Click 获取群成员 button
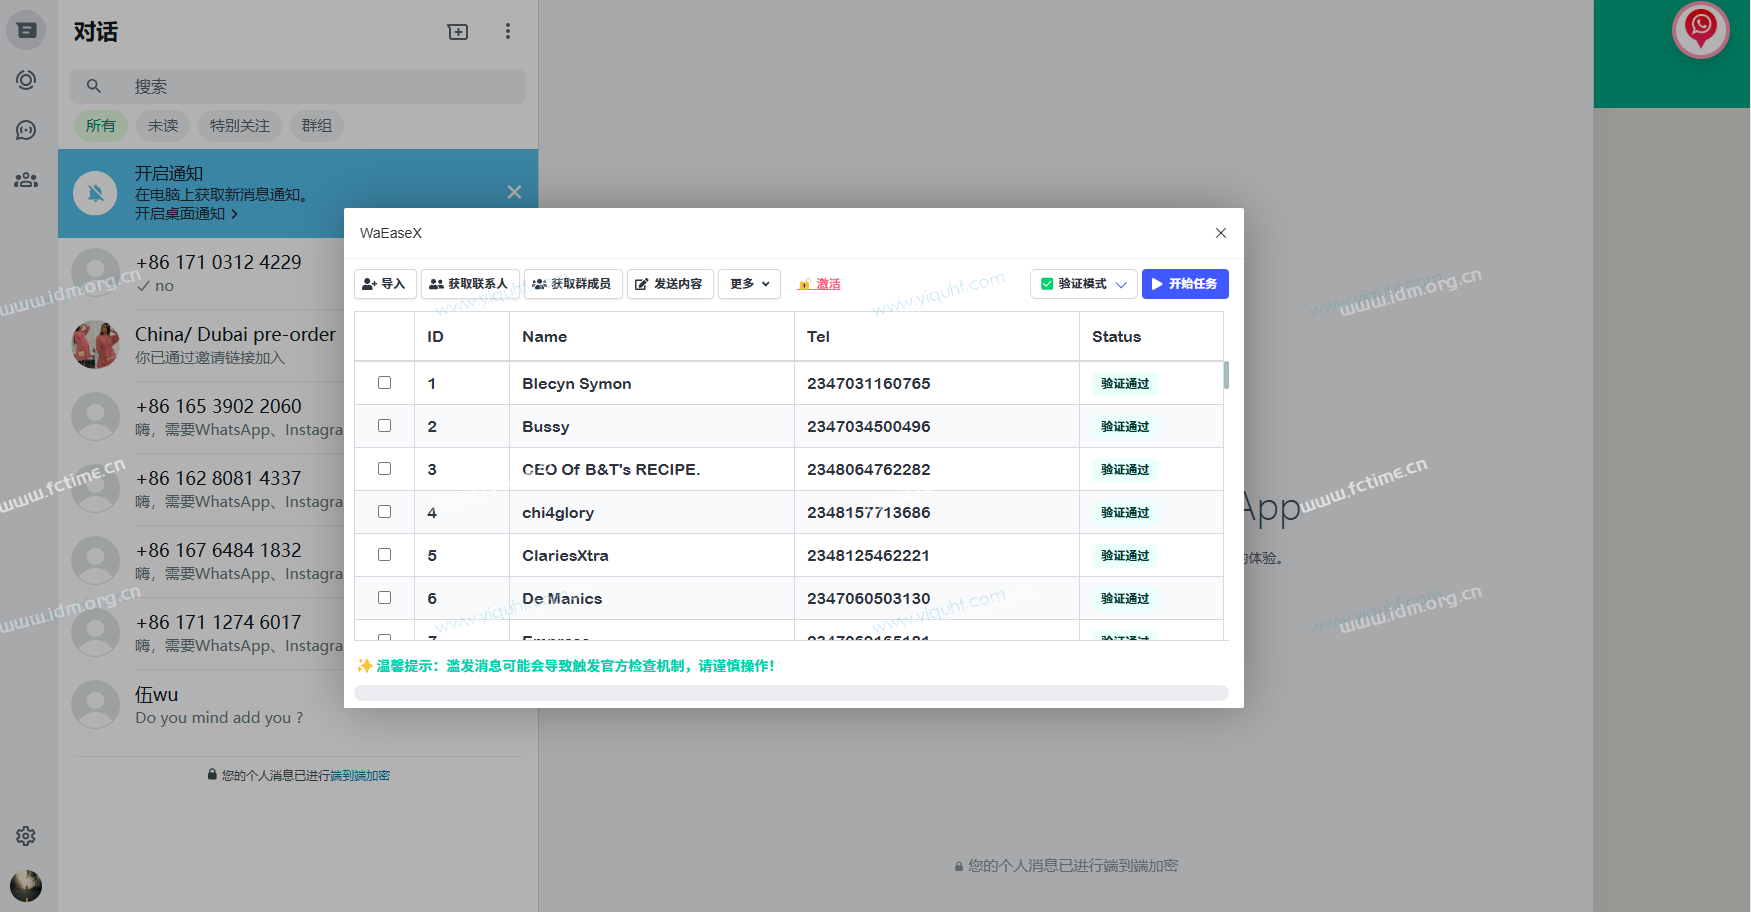This screenshot has width=1751, height=912. (x=573, y=284)
